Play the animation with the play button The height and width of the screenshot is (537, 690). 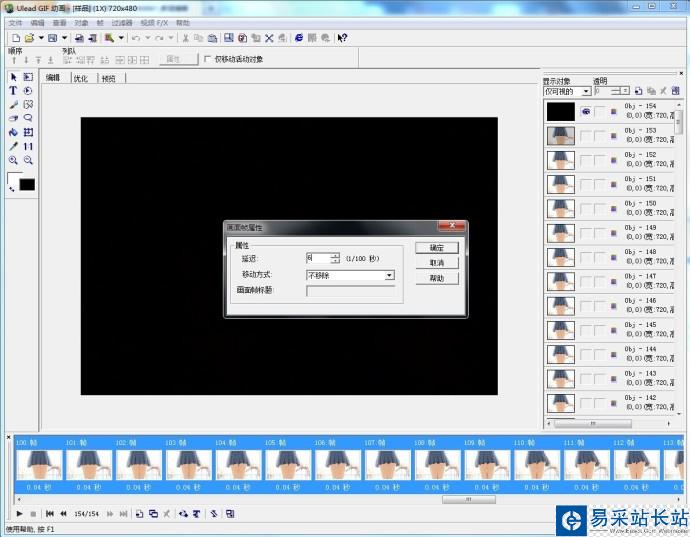pos(19,514)
